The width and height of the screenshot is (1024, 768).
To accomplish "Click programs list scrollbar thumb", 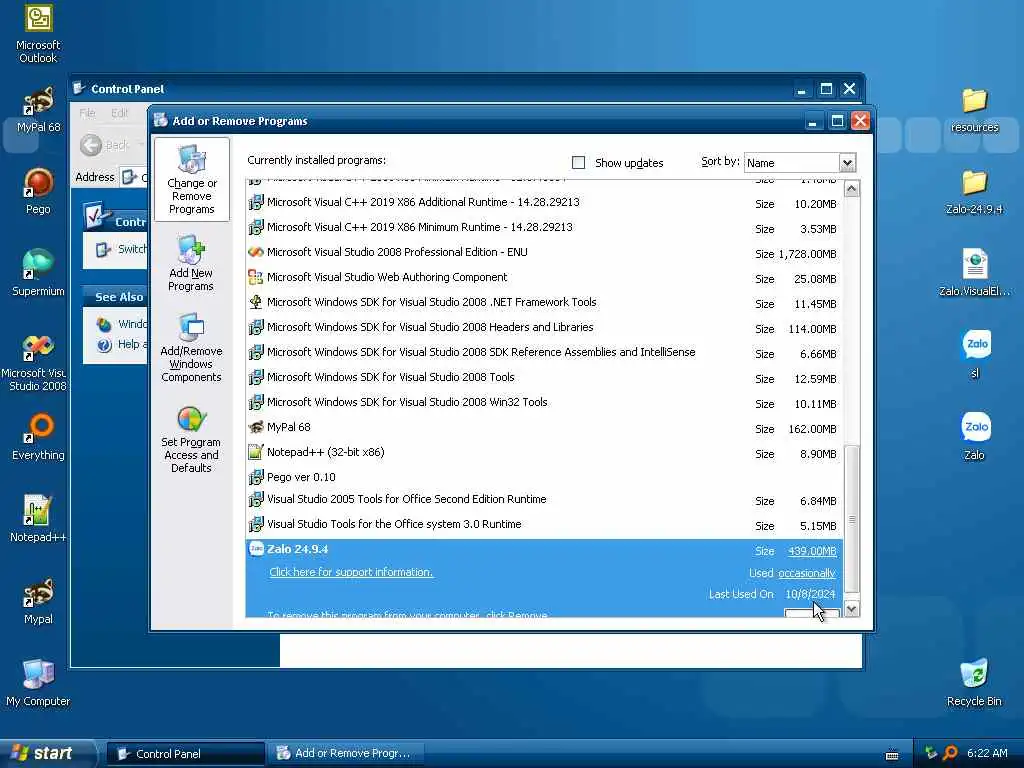I will [852, 519].
